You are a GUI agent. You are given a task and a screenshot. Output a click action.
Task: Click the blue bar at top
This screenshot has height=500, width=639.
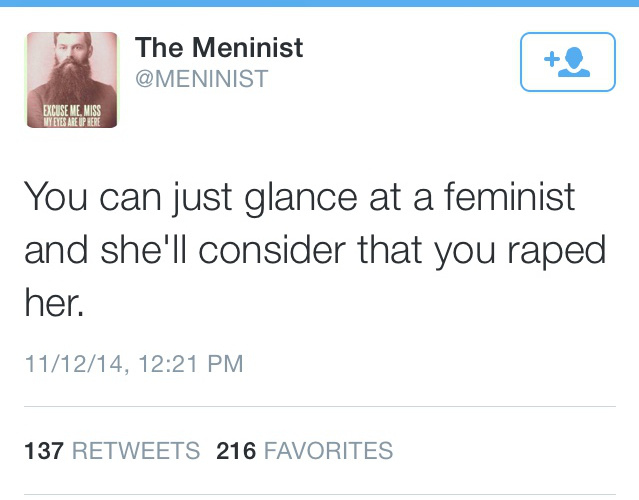click(319, 3)
